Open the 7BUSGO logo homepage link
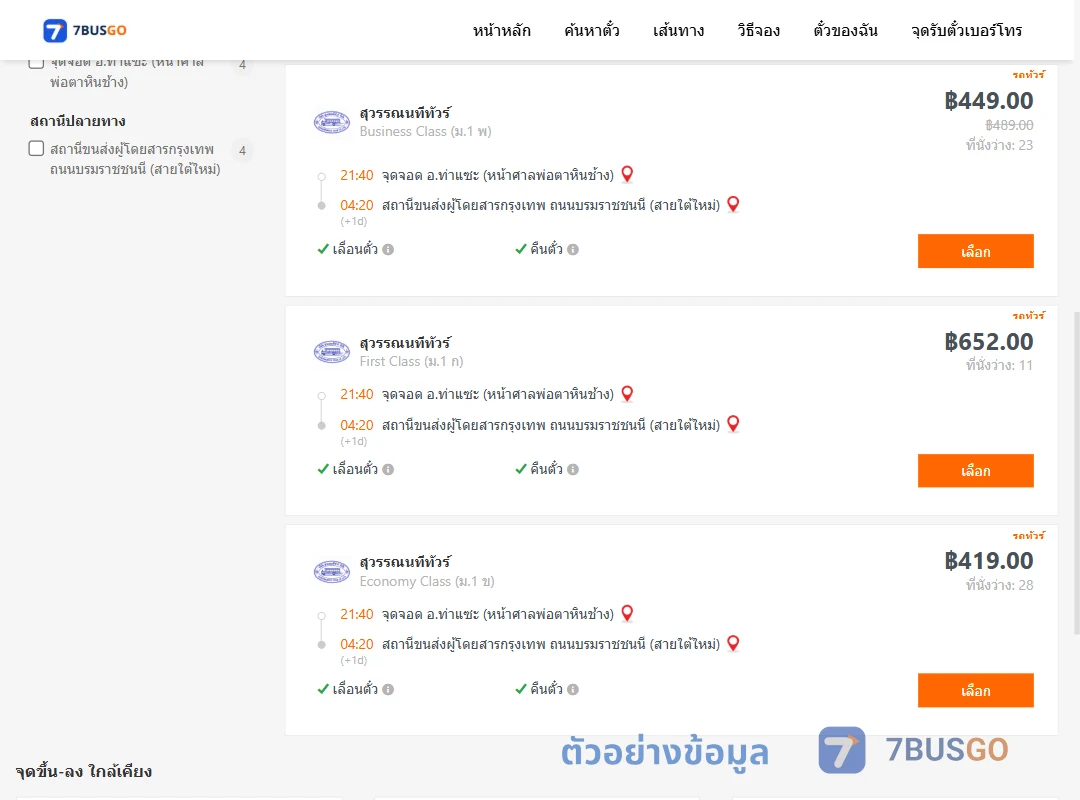The image size is (1080, 800). [85, 30]
